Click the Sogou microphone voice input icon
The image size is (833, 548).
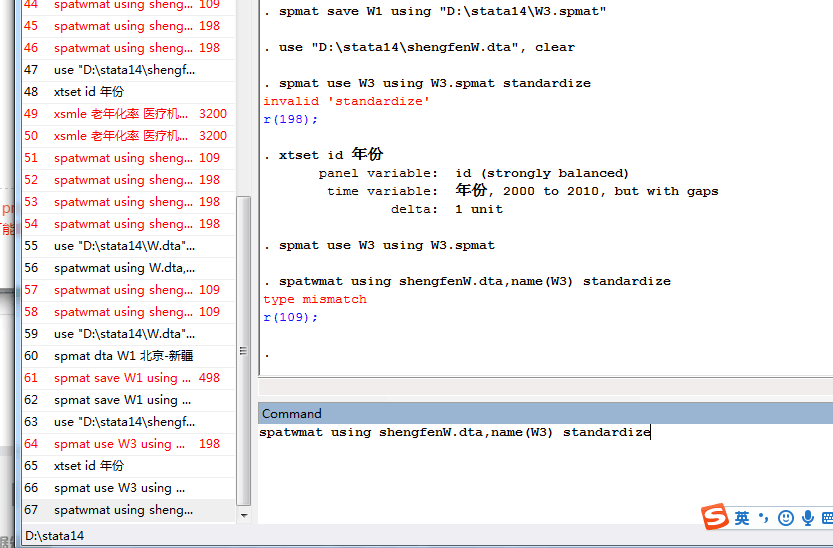808,518
